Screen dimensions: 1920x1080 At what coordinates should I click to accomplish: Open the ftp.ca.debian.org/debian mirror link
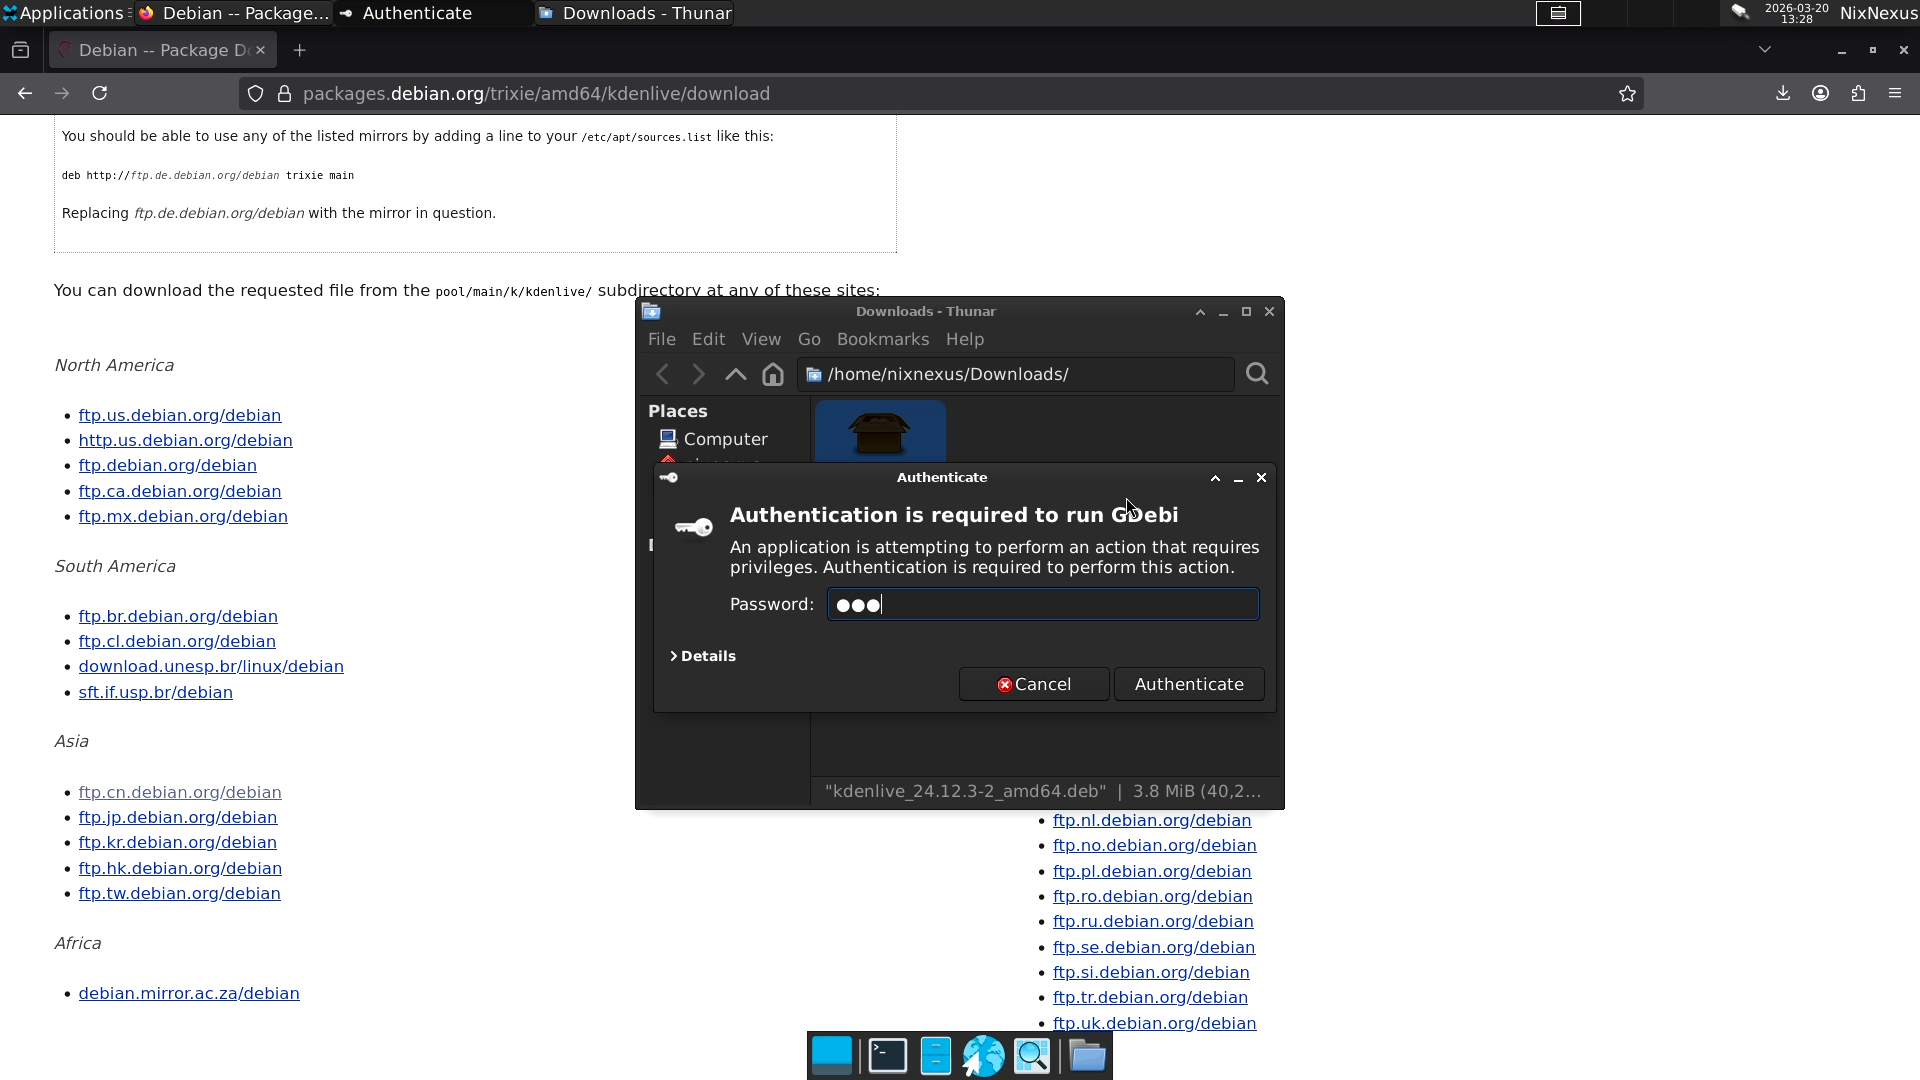(x=180, y=491)
